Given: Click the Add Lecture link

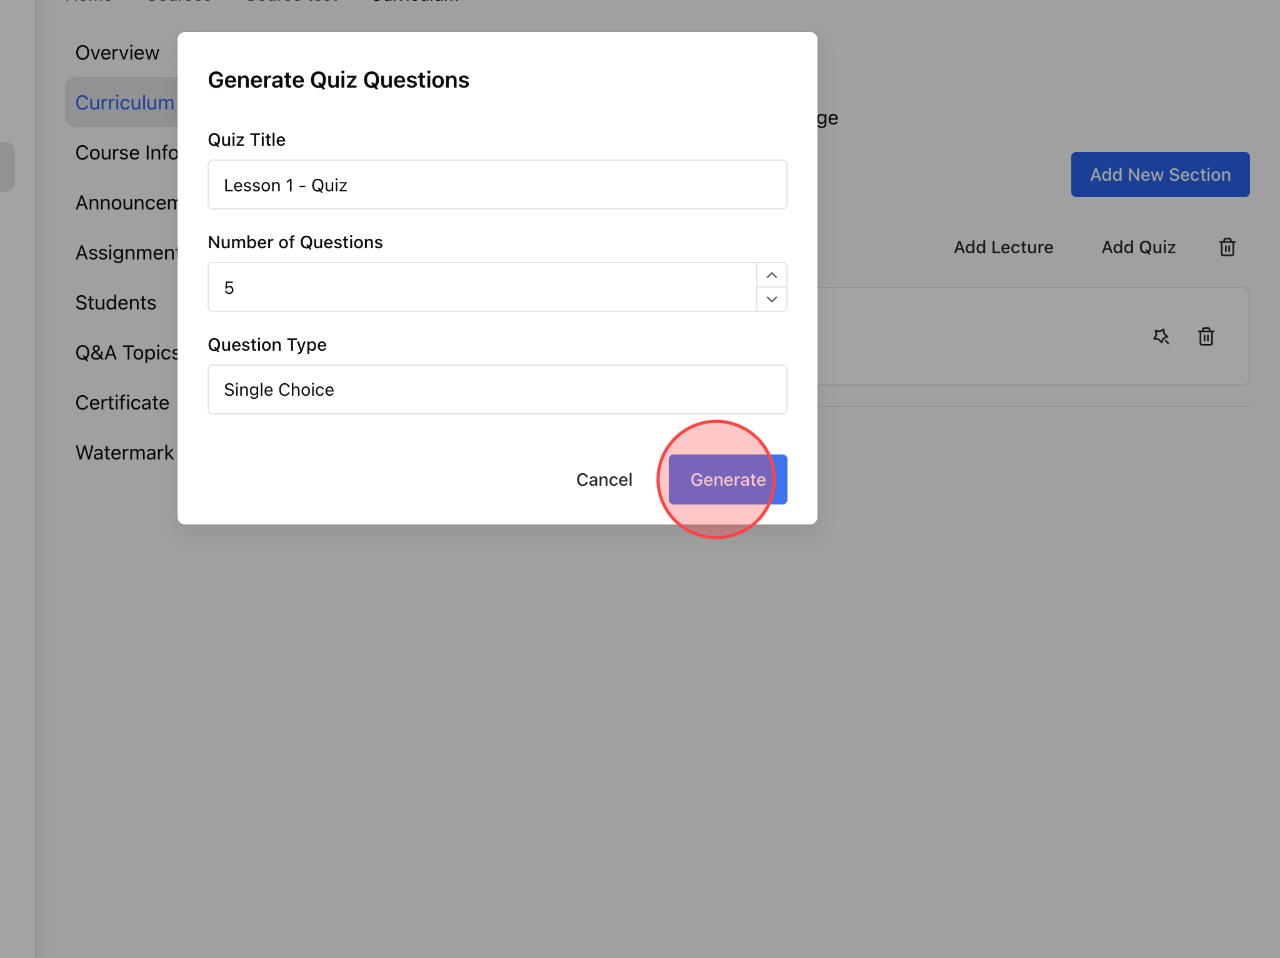Looking at the screenshot, I should (x=1003, y=247).
